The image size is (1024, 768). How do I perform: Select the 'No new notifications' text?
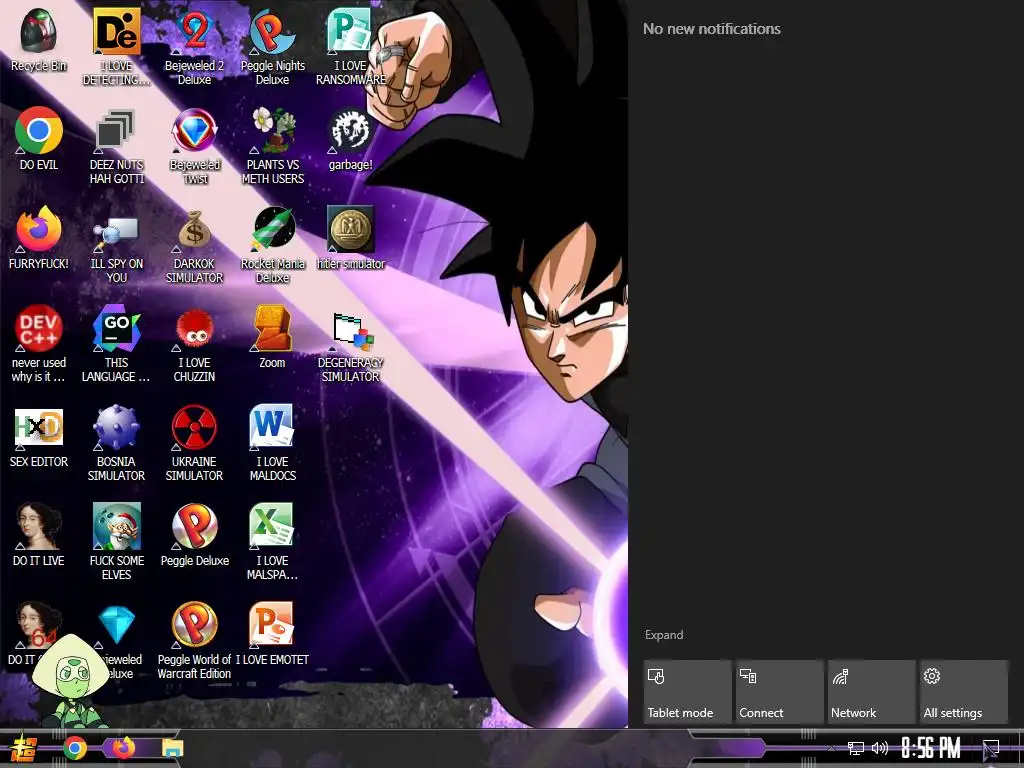point(711,29)
